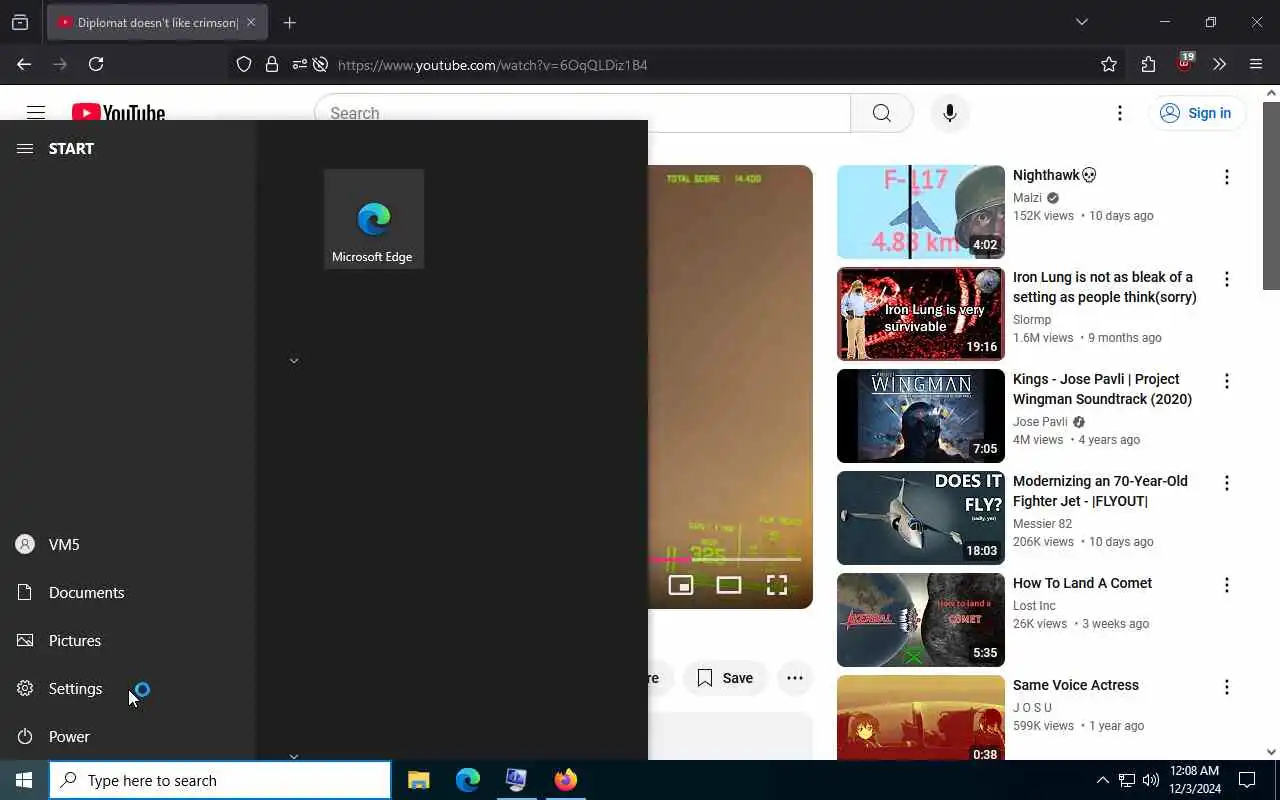Click the YouTube URL in the address bar
The width and height of the screenshot is (1280, 800).
(x=493, y=65)
